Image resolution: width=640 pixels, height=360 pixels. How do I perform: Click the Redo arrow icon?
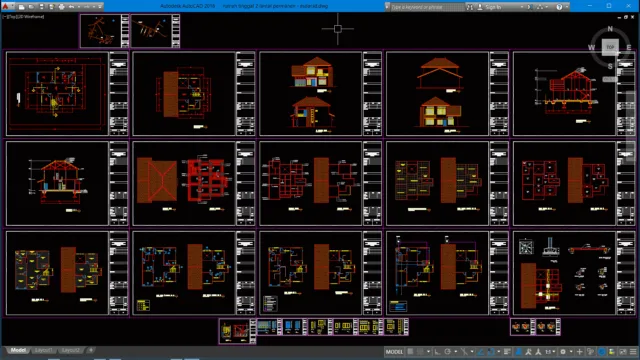click(x=87, y=7)
